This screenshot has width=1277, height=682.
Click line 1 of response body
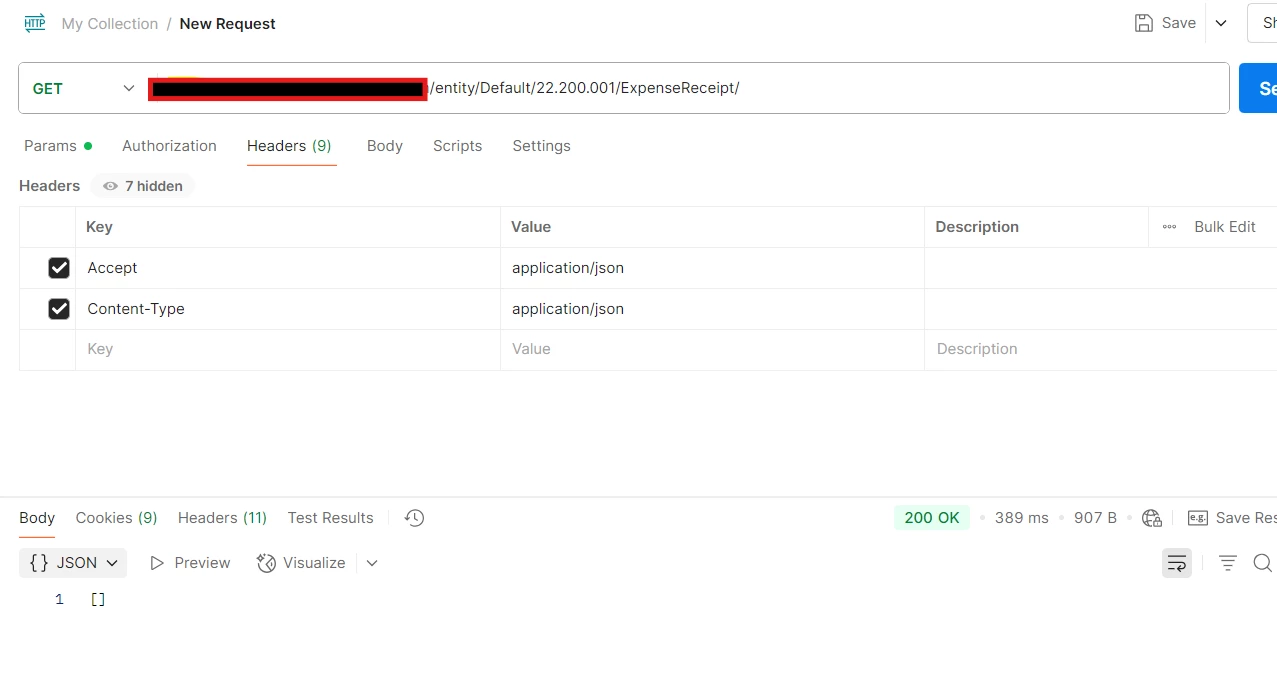(x=98, y=599)
